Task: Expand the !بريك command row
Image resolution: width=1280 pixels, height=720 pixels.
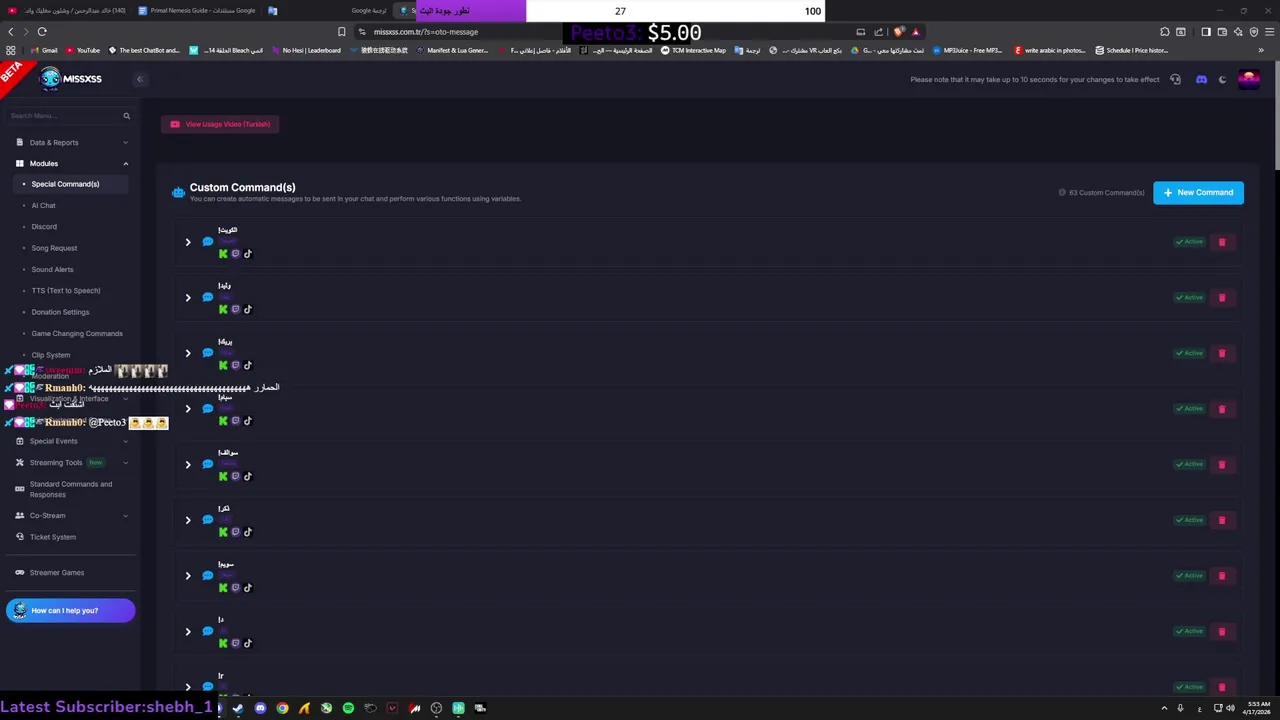Action: (187, 353)
